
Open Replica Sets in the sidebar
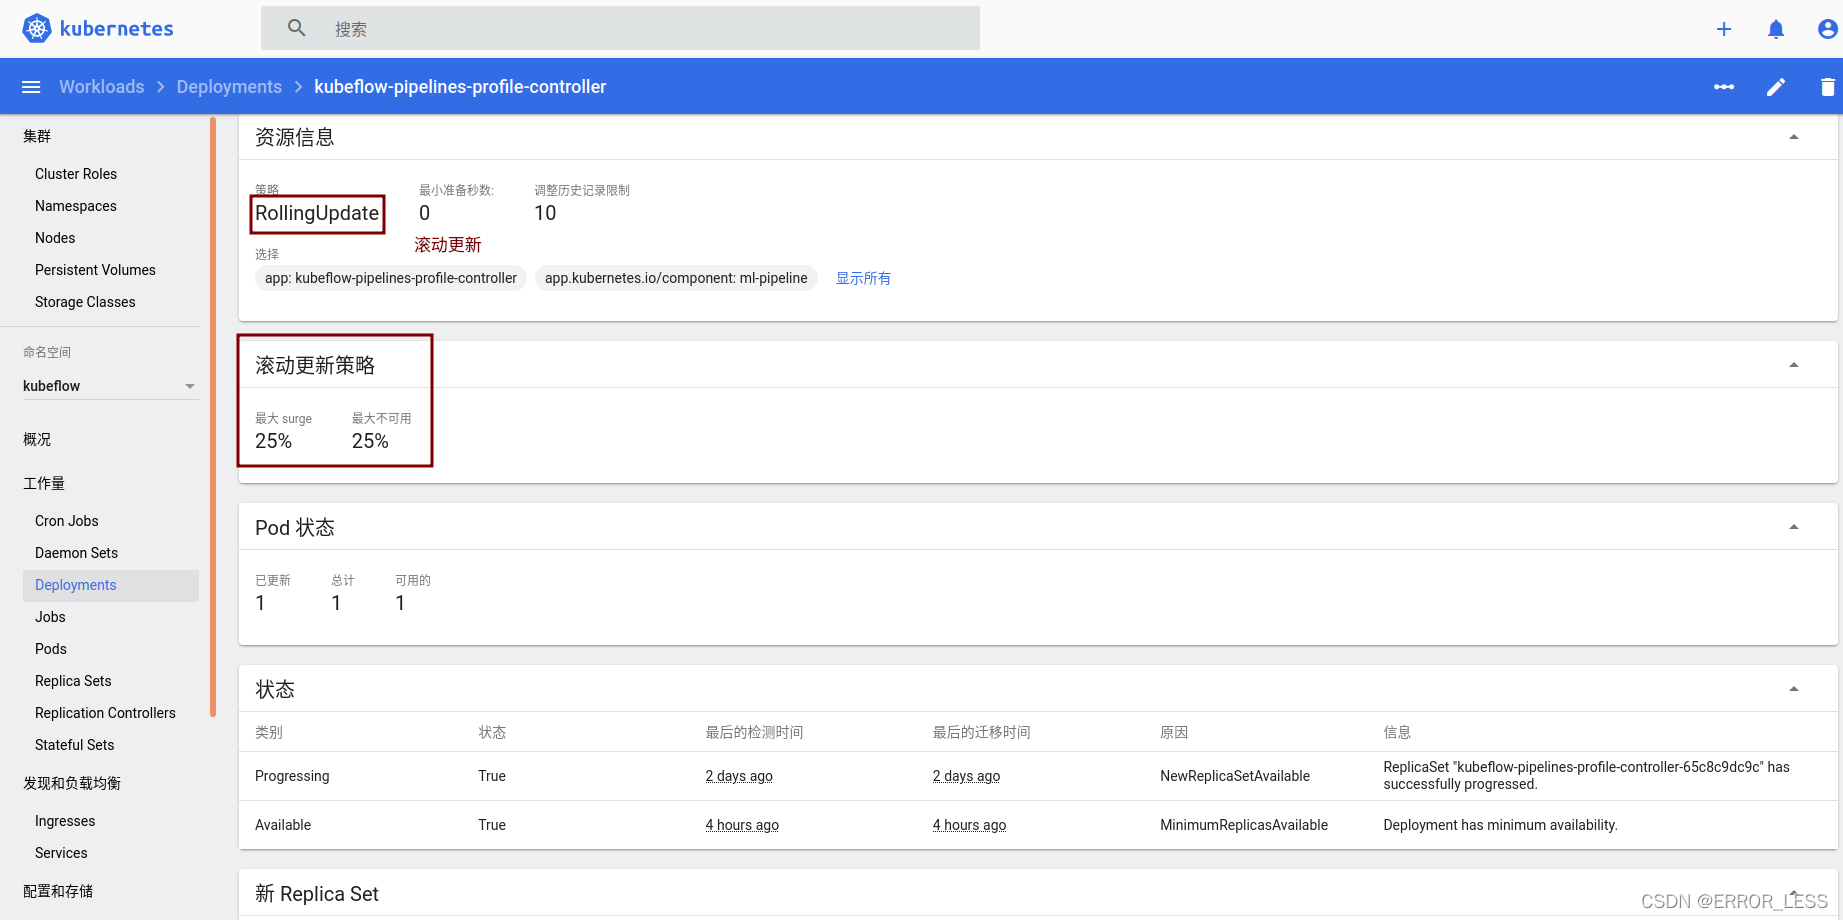tap(73, 681)
